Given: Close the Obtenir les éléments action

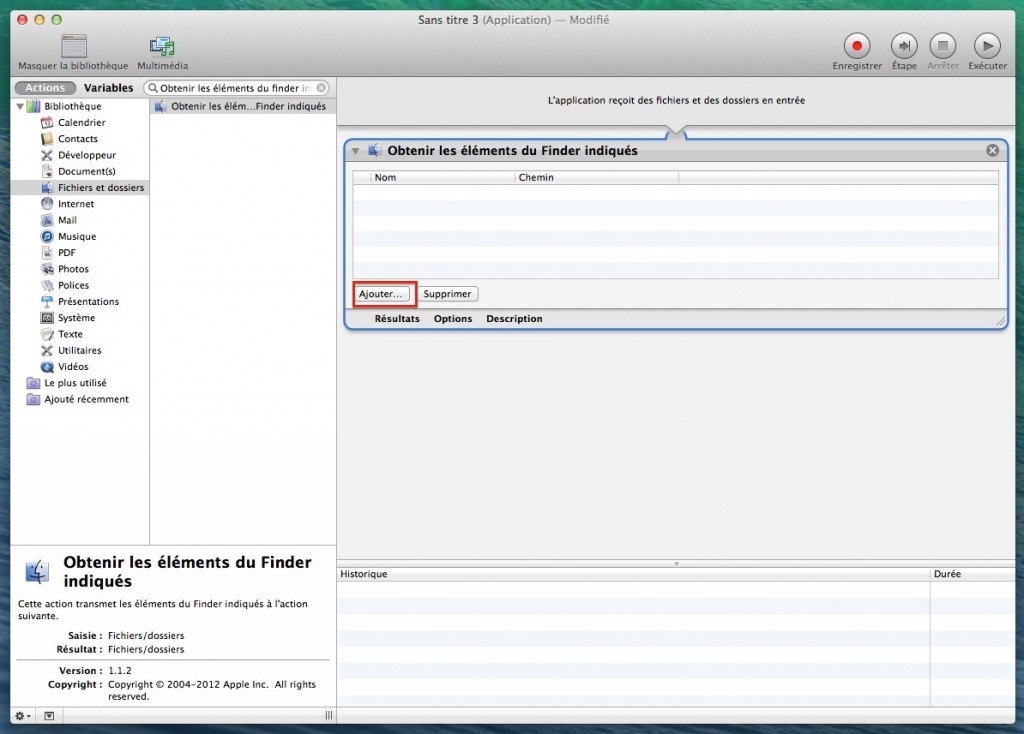Looking at the screenshot, I should 992,151.
